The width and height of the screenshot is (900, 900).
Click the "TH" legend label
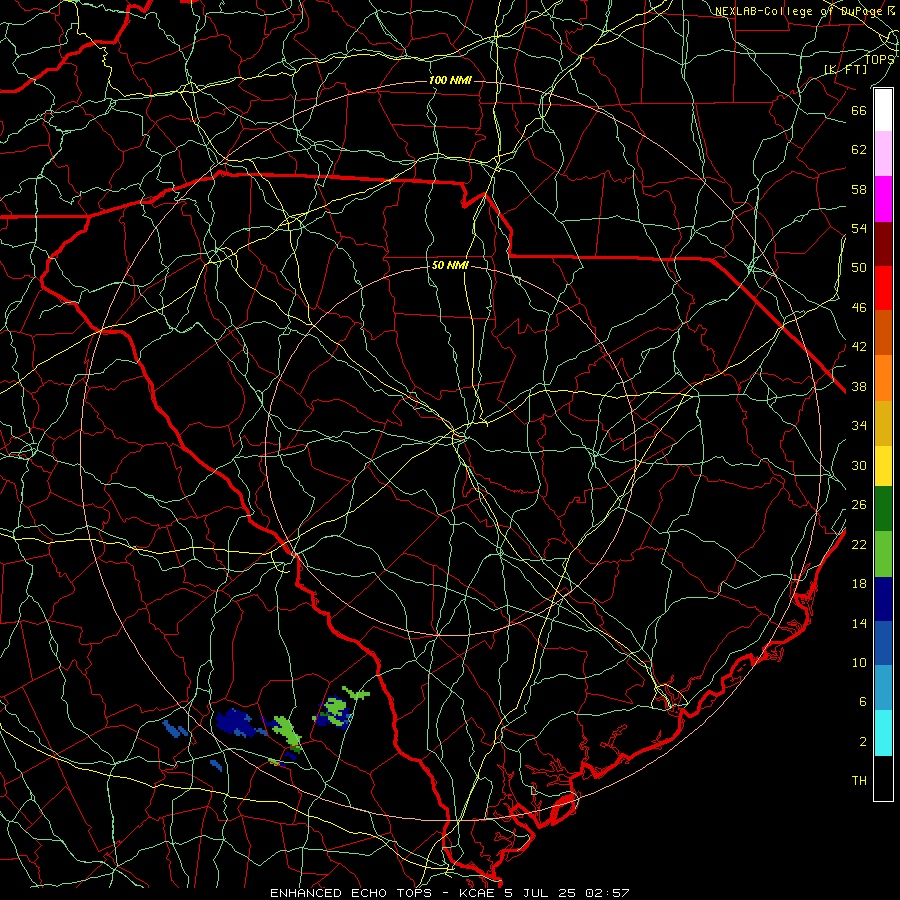point(859,781)
